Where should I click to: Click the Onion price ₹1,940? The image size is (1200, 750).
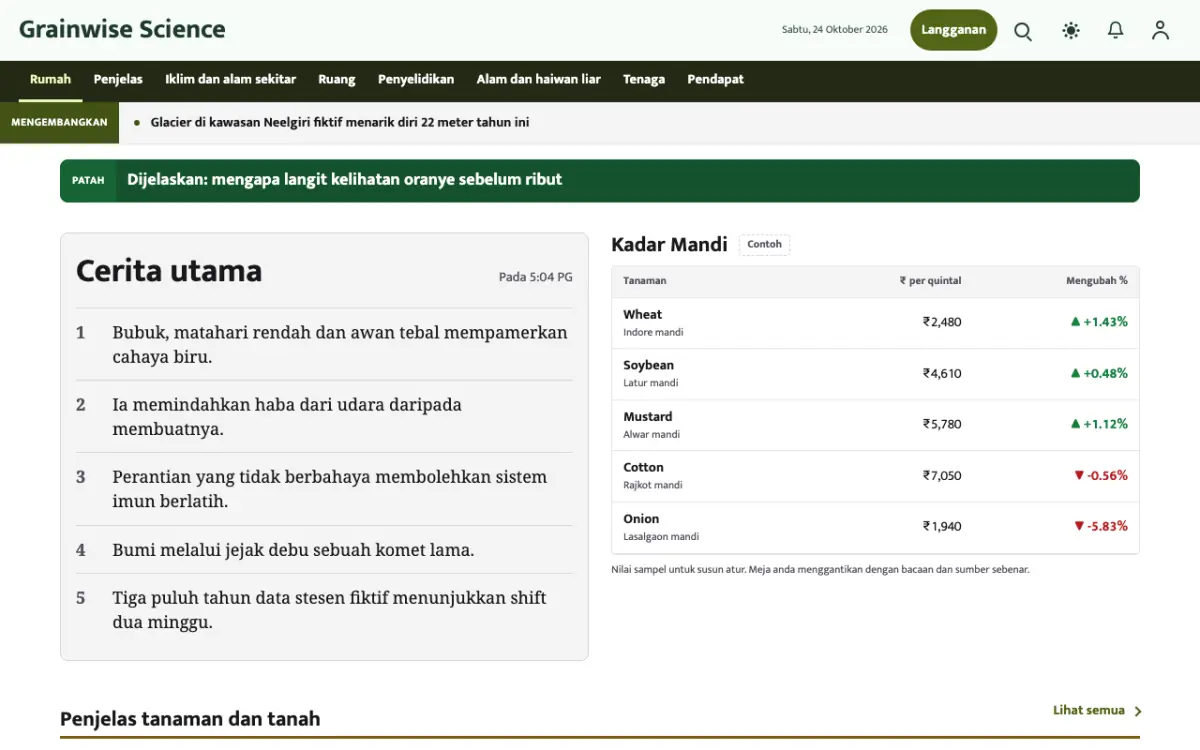[942, 526]
